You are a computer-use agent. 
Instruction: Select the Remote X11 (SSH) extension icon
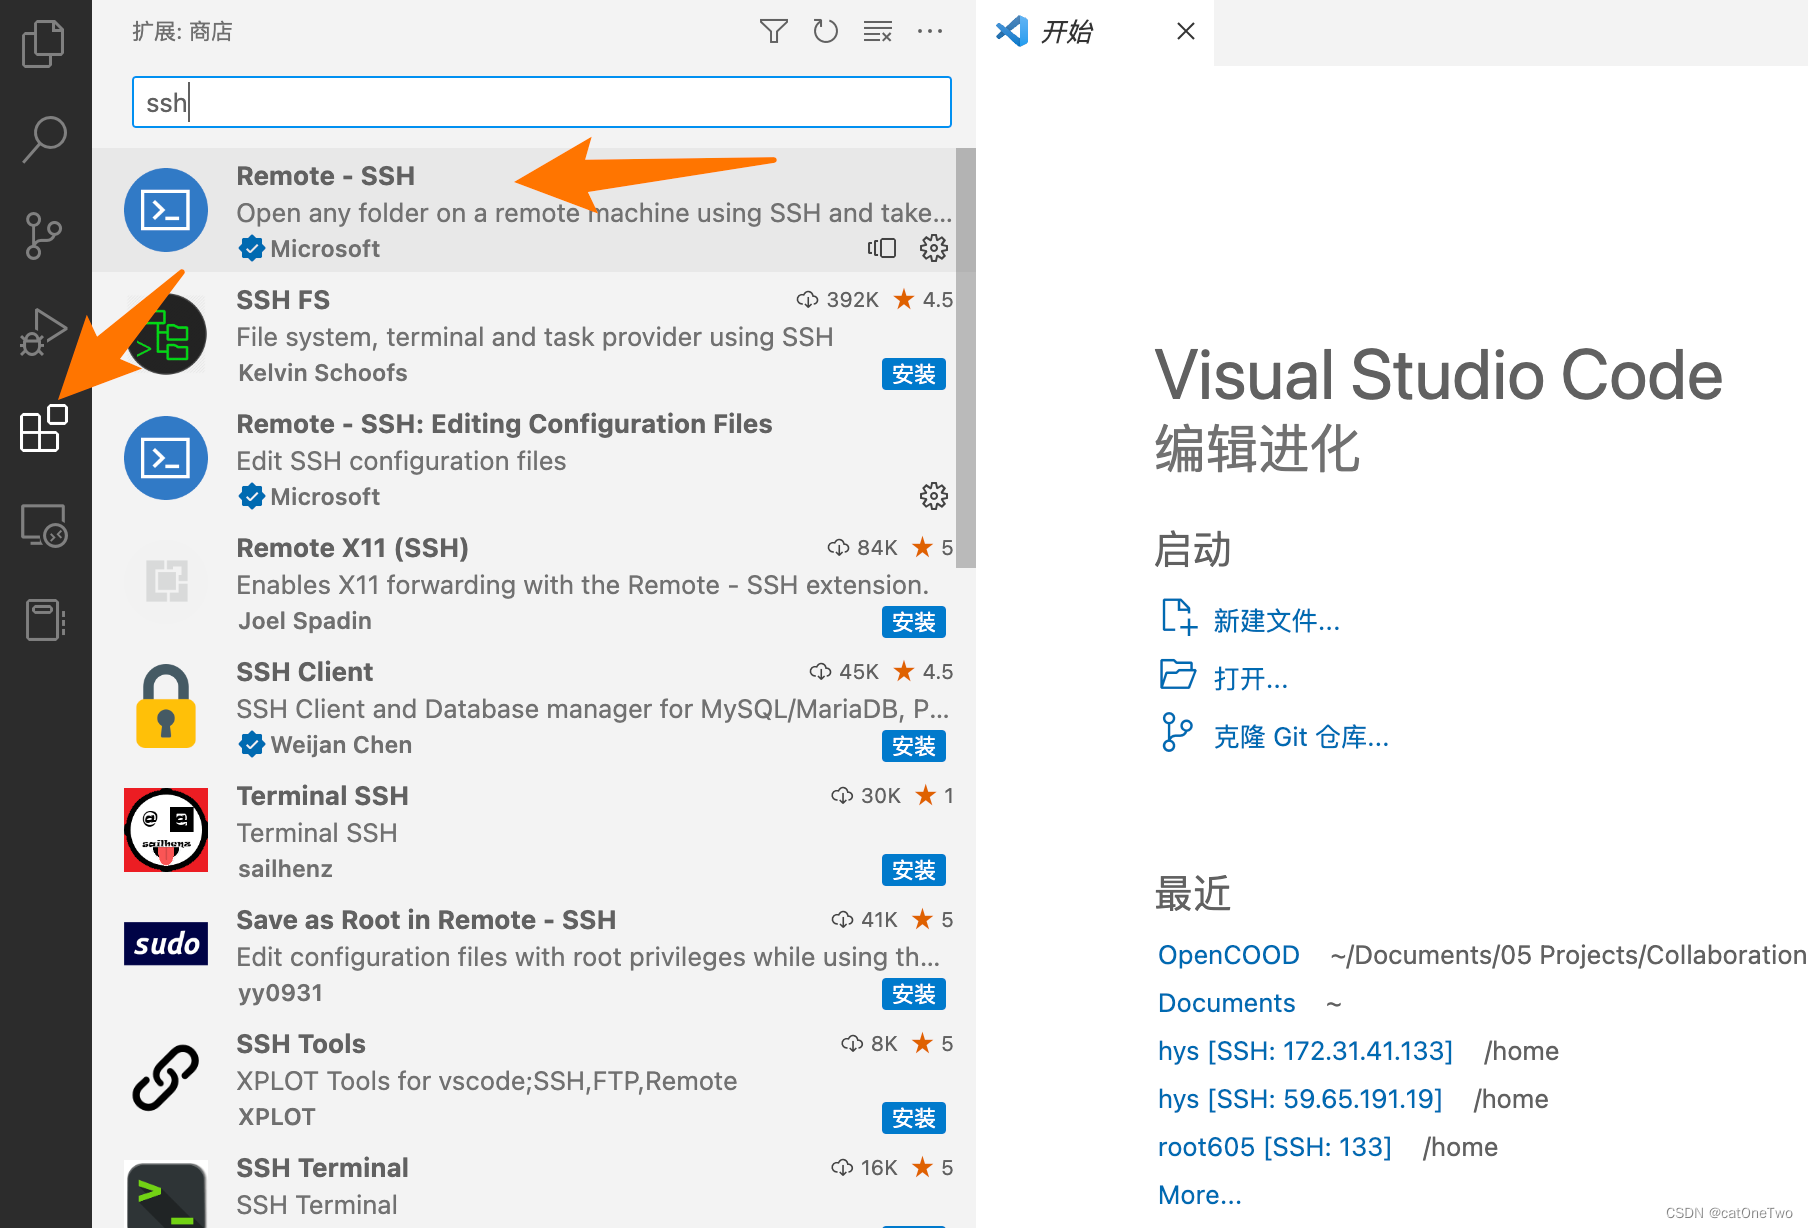click(x=166, y=582)
